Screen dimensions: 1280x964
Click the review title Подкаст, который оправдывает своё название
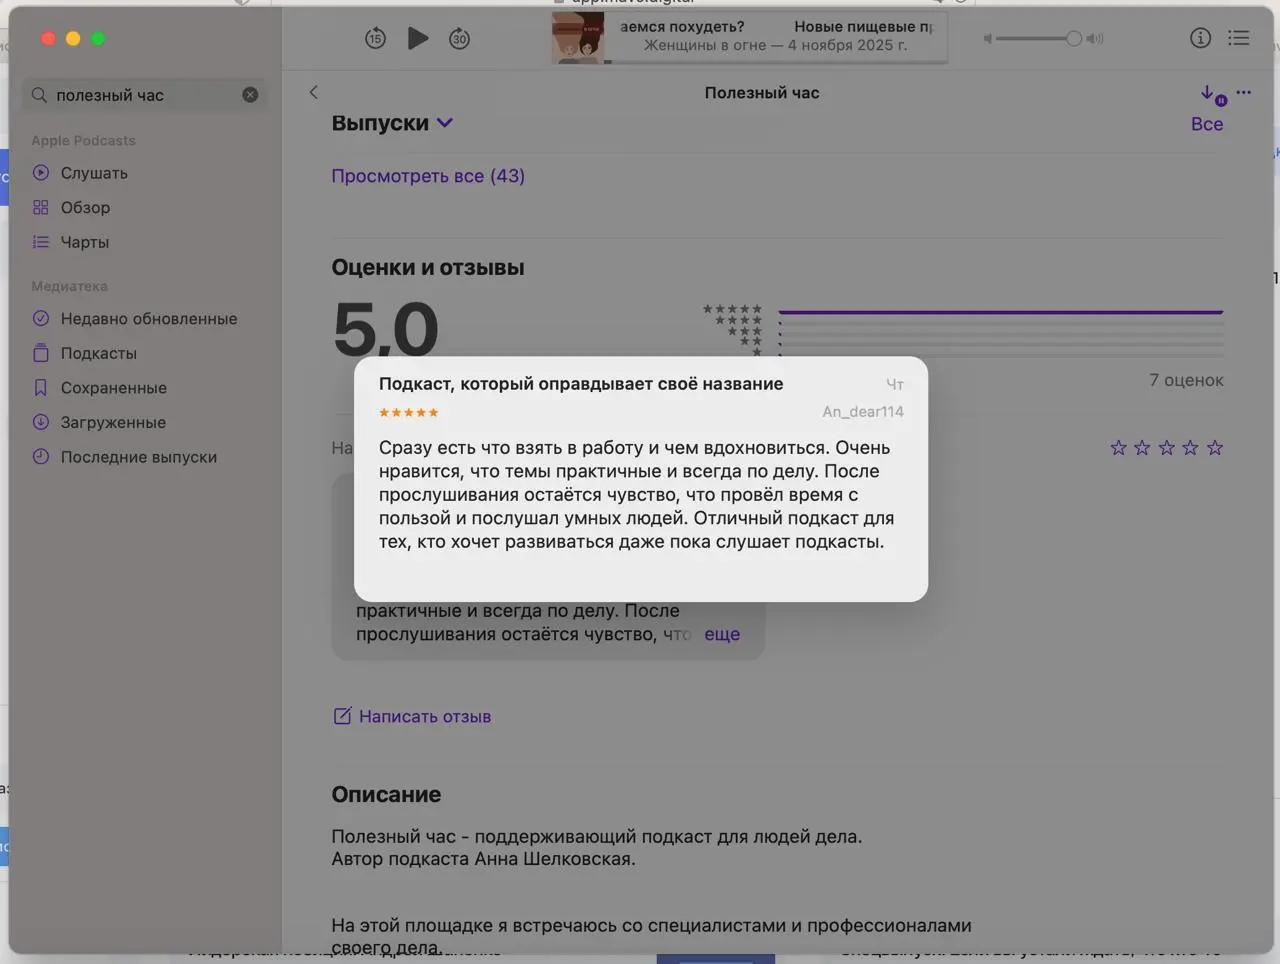pos(581,384)
